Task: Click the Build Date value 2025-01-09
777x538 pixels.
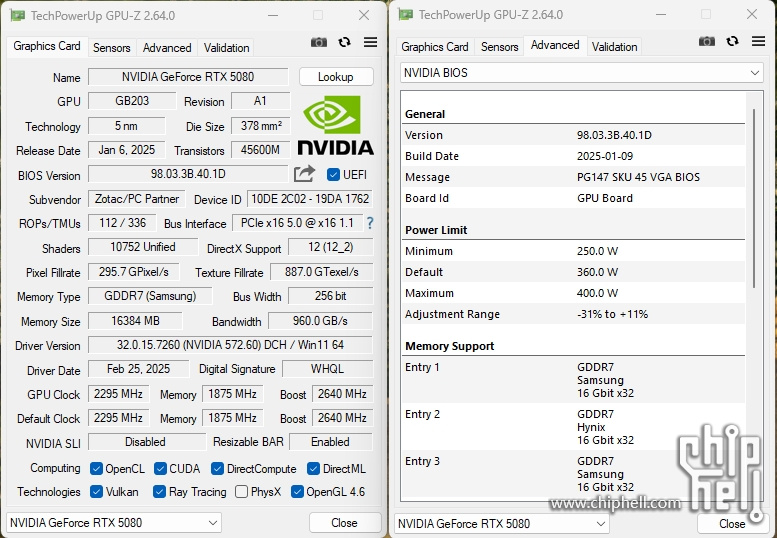Action: 605,156
